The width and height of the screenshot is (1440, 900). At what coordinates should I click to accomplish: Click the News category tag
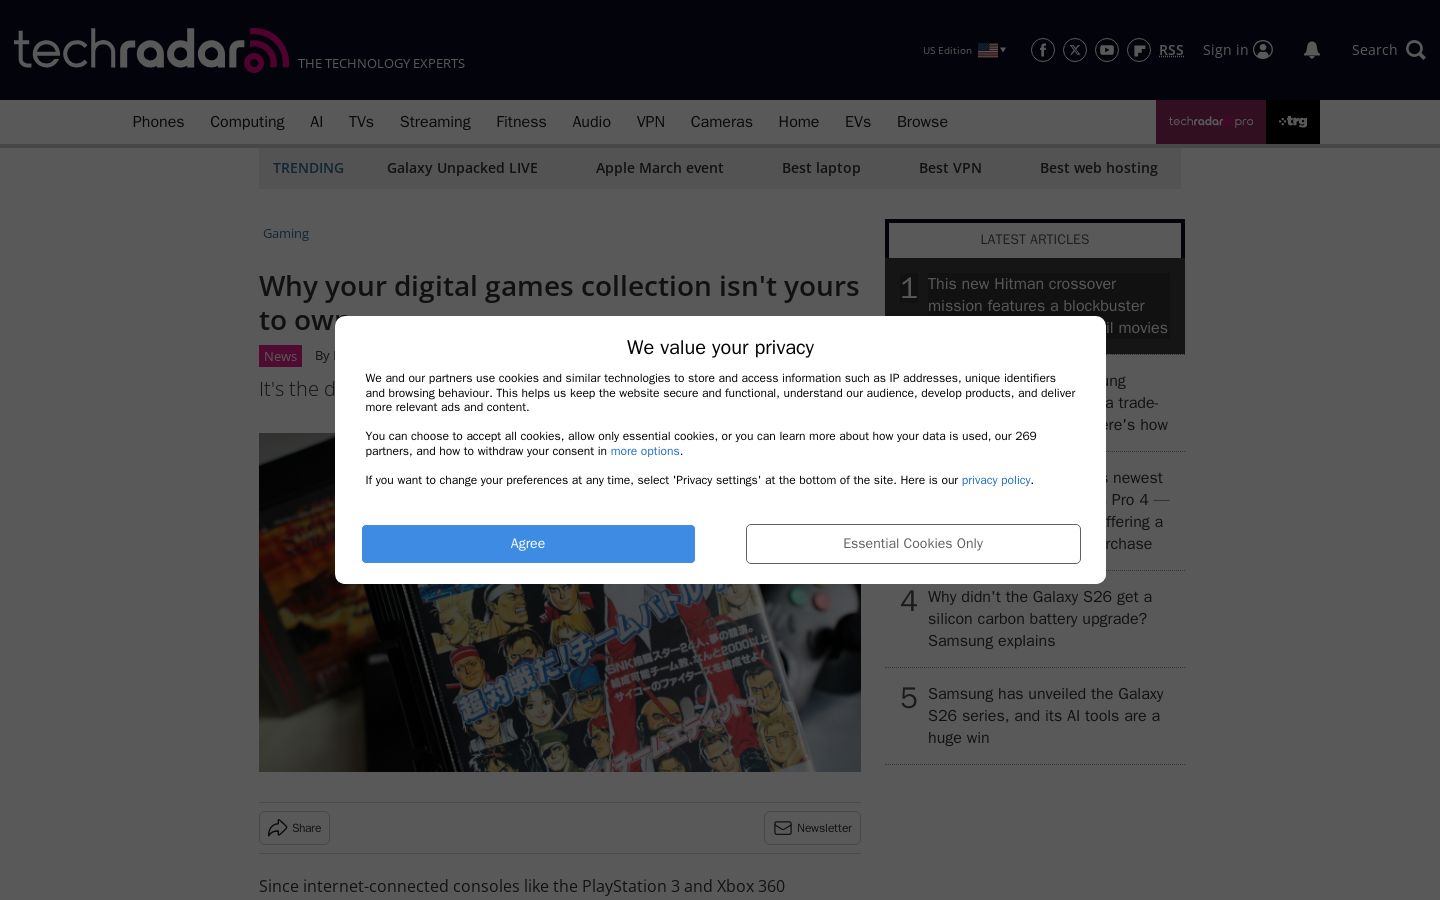point(280,356)
